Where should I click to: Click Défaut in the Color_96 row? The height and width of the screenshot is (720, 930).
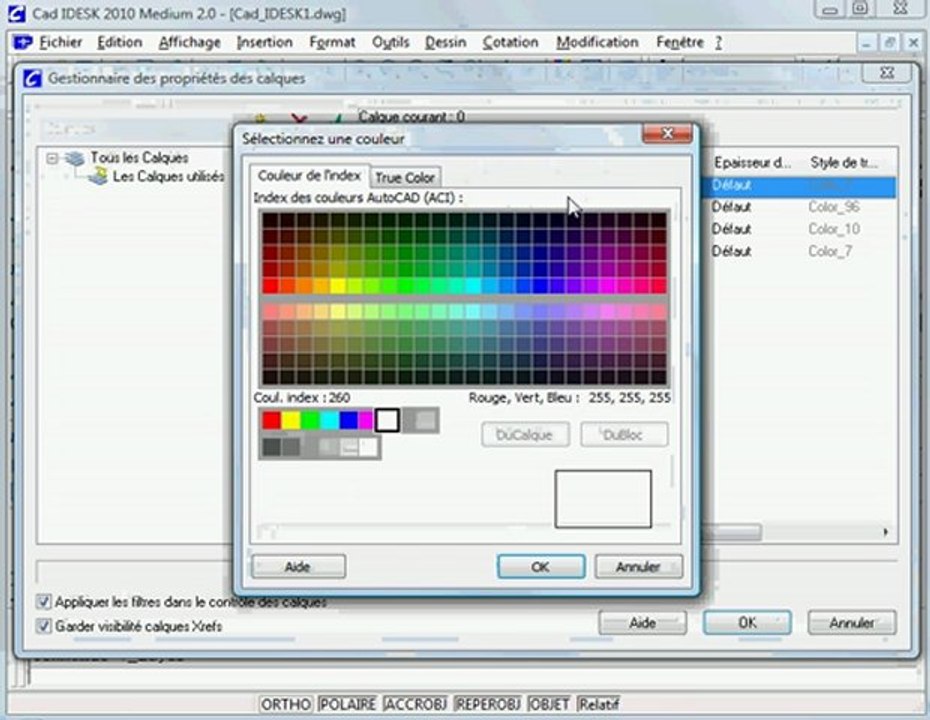(732, 207)
